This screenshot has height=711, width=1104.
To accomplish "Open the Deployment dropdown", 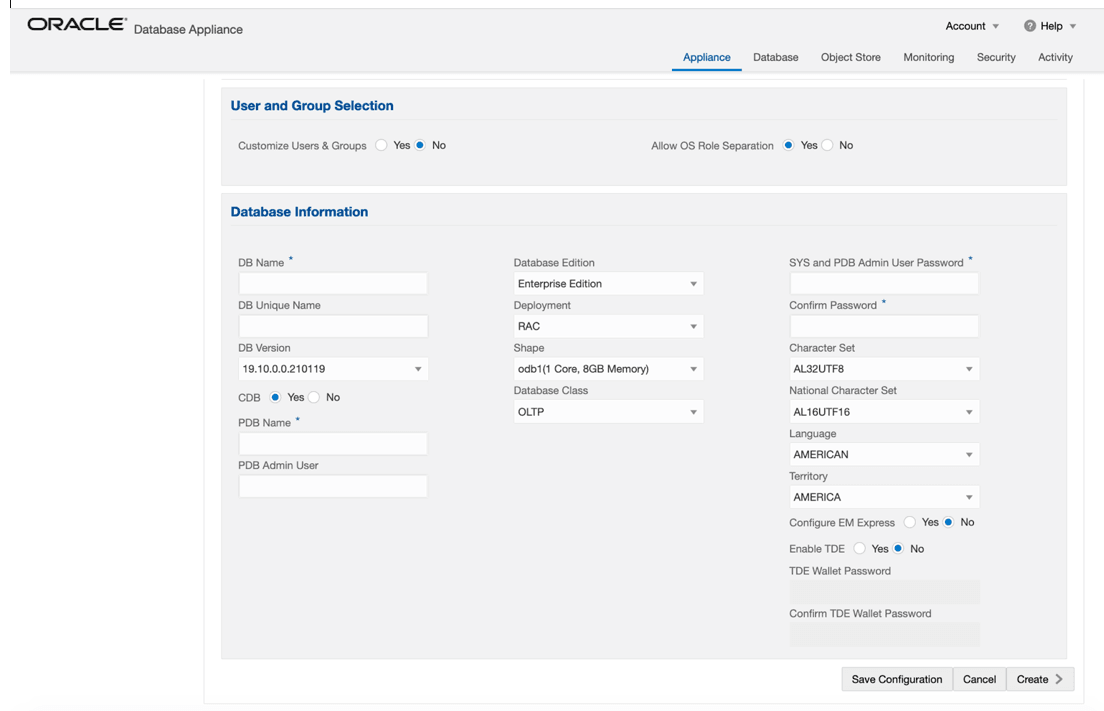I will click(x=608, y=325).
